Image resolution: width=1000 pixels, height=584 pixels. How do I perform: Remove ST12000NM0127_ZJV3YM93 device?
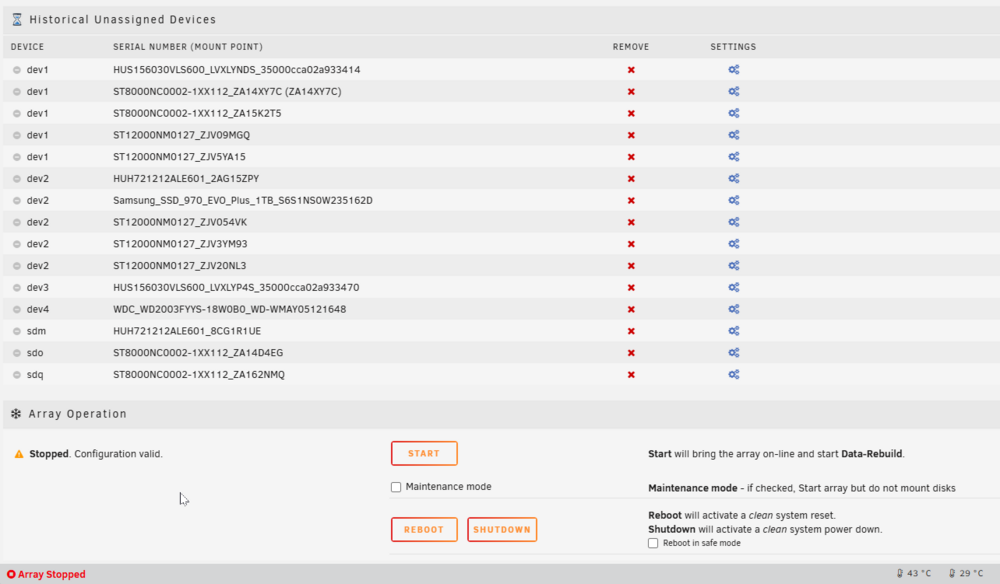coord(631,244)
